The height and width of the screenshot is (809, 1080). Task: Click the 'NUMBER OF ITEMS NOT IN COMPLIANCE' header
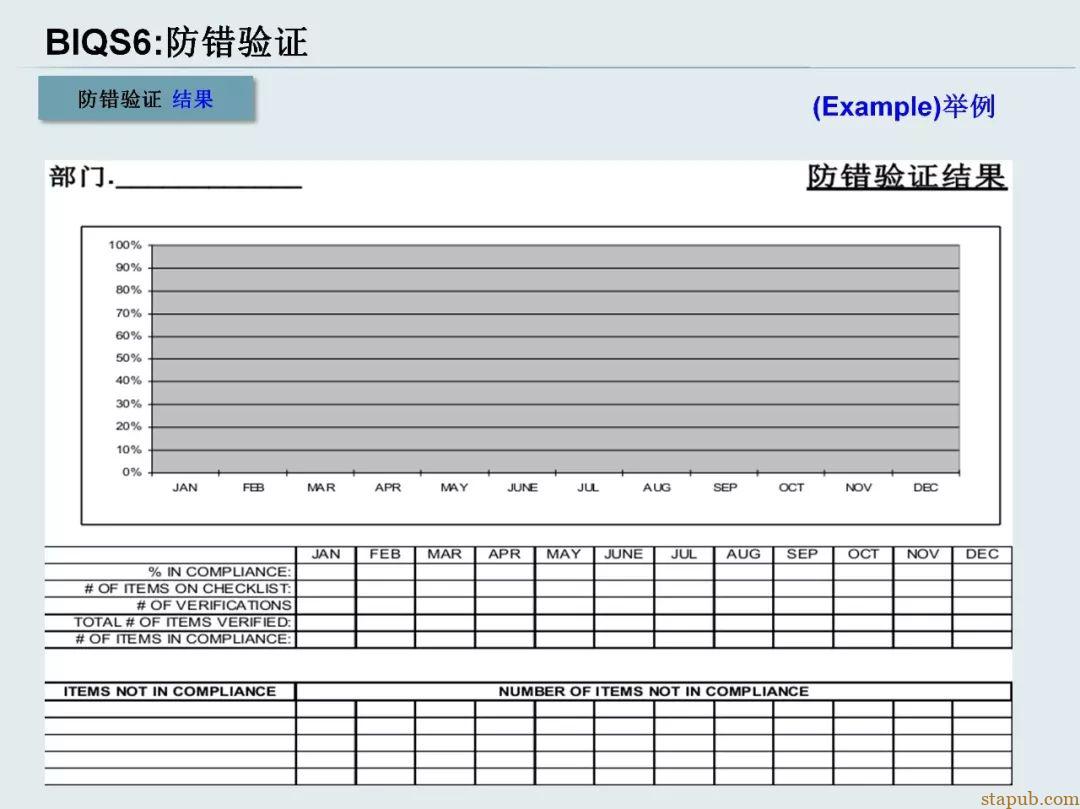[x=654, y=691]
